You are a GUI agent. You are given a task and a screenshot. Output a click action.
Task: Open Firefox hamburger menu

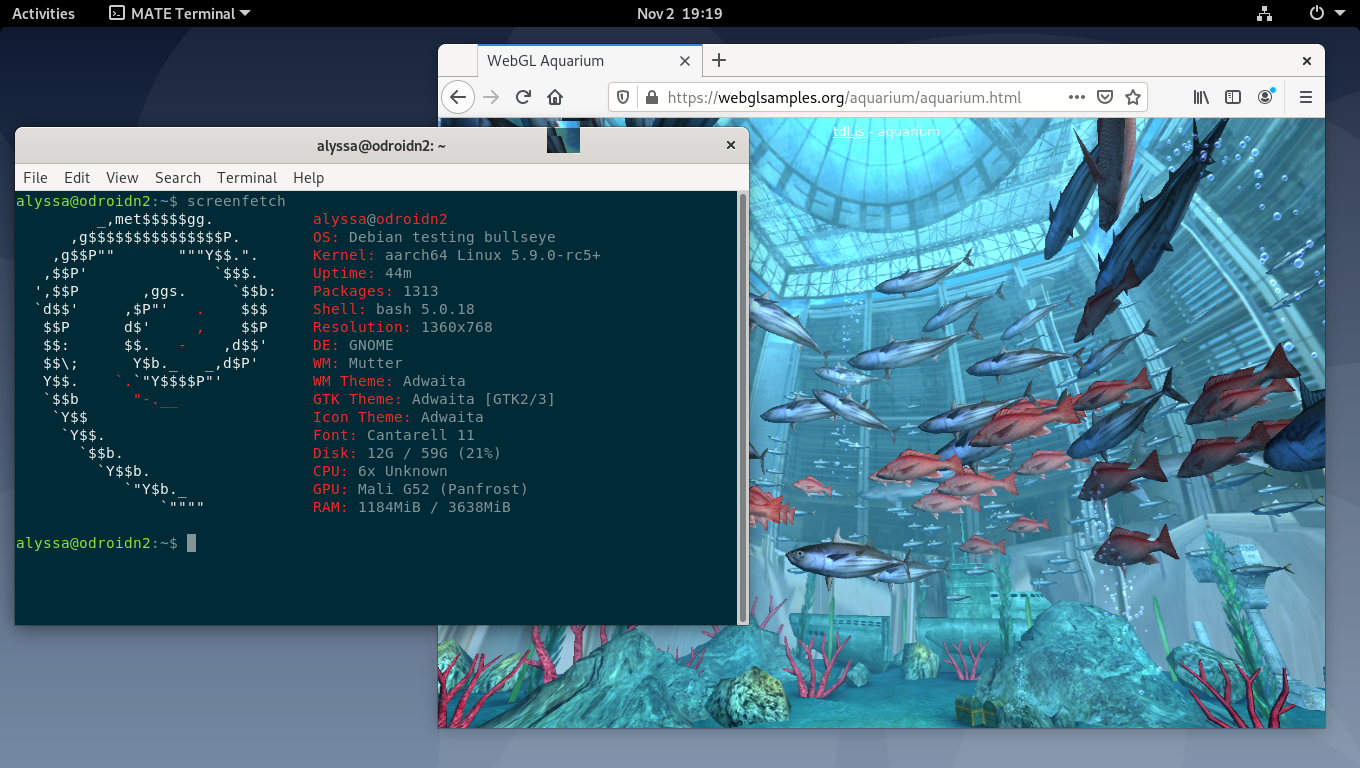[1305, 97]
